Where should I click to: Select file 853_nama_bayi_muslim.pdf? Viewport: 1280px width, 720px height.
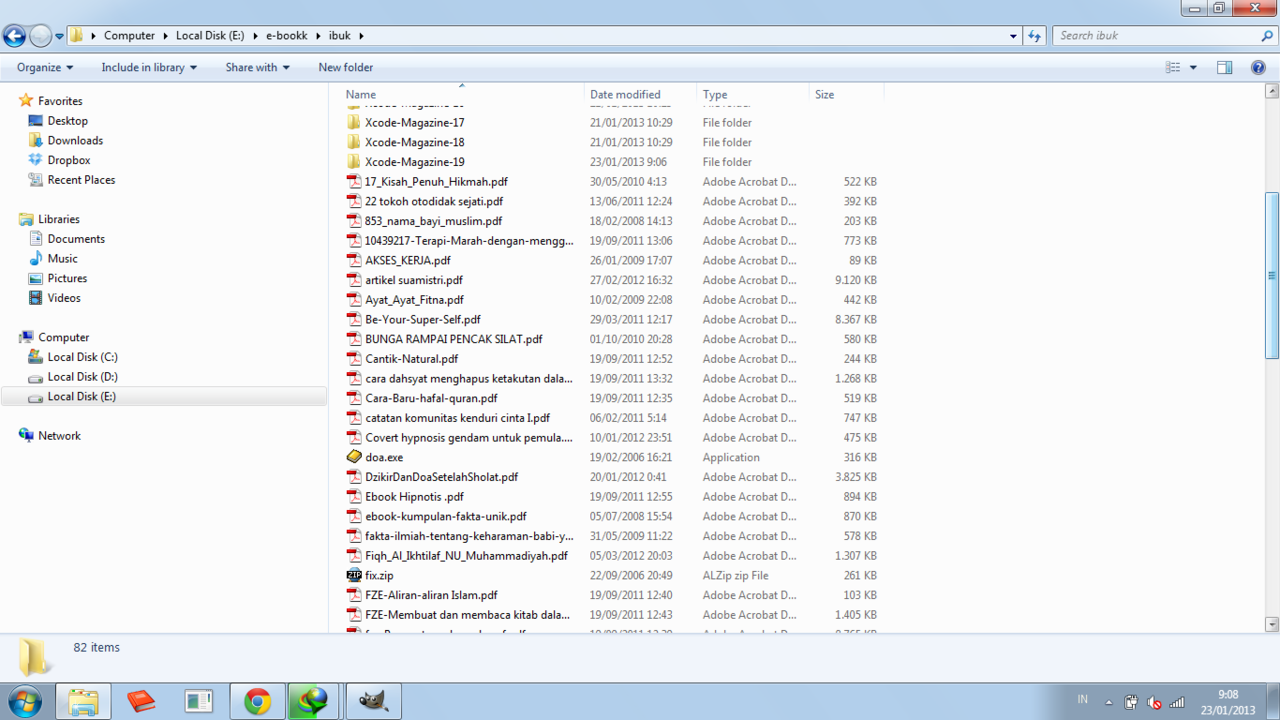click(x=433, y=221)
